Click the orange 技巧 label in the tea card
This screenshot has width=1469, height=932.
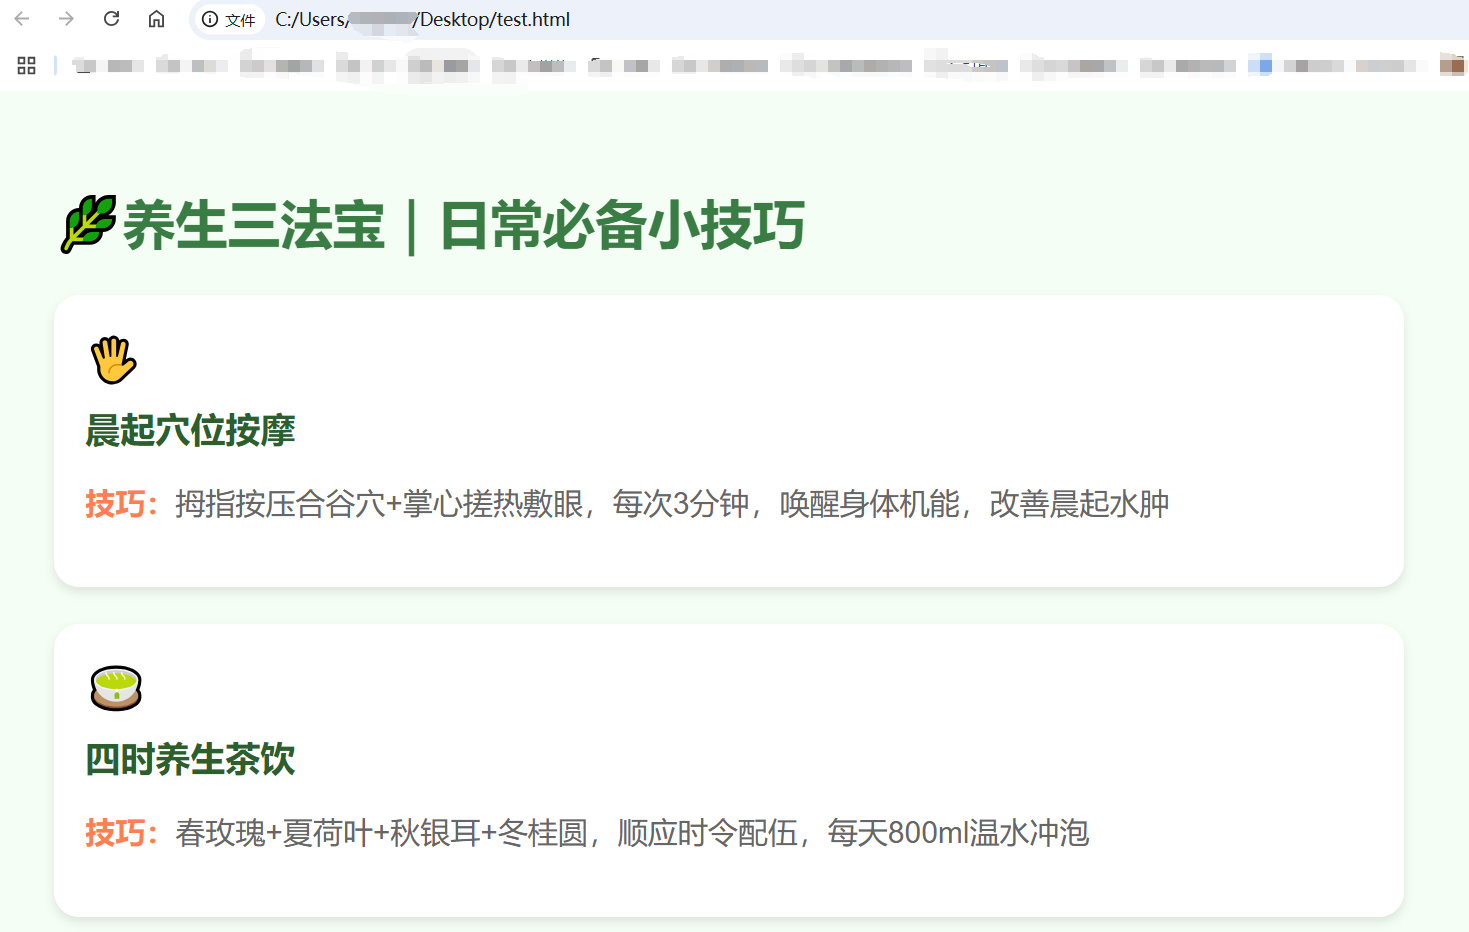(x=121, y=833)
